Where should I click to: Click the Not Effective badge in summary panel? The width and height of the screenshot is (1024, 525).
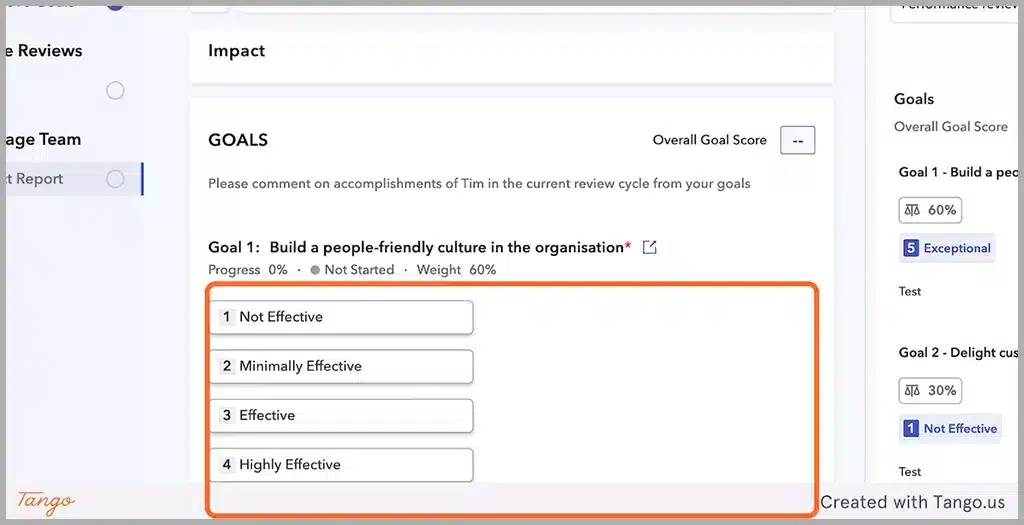(x=950, y=428)
